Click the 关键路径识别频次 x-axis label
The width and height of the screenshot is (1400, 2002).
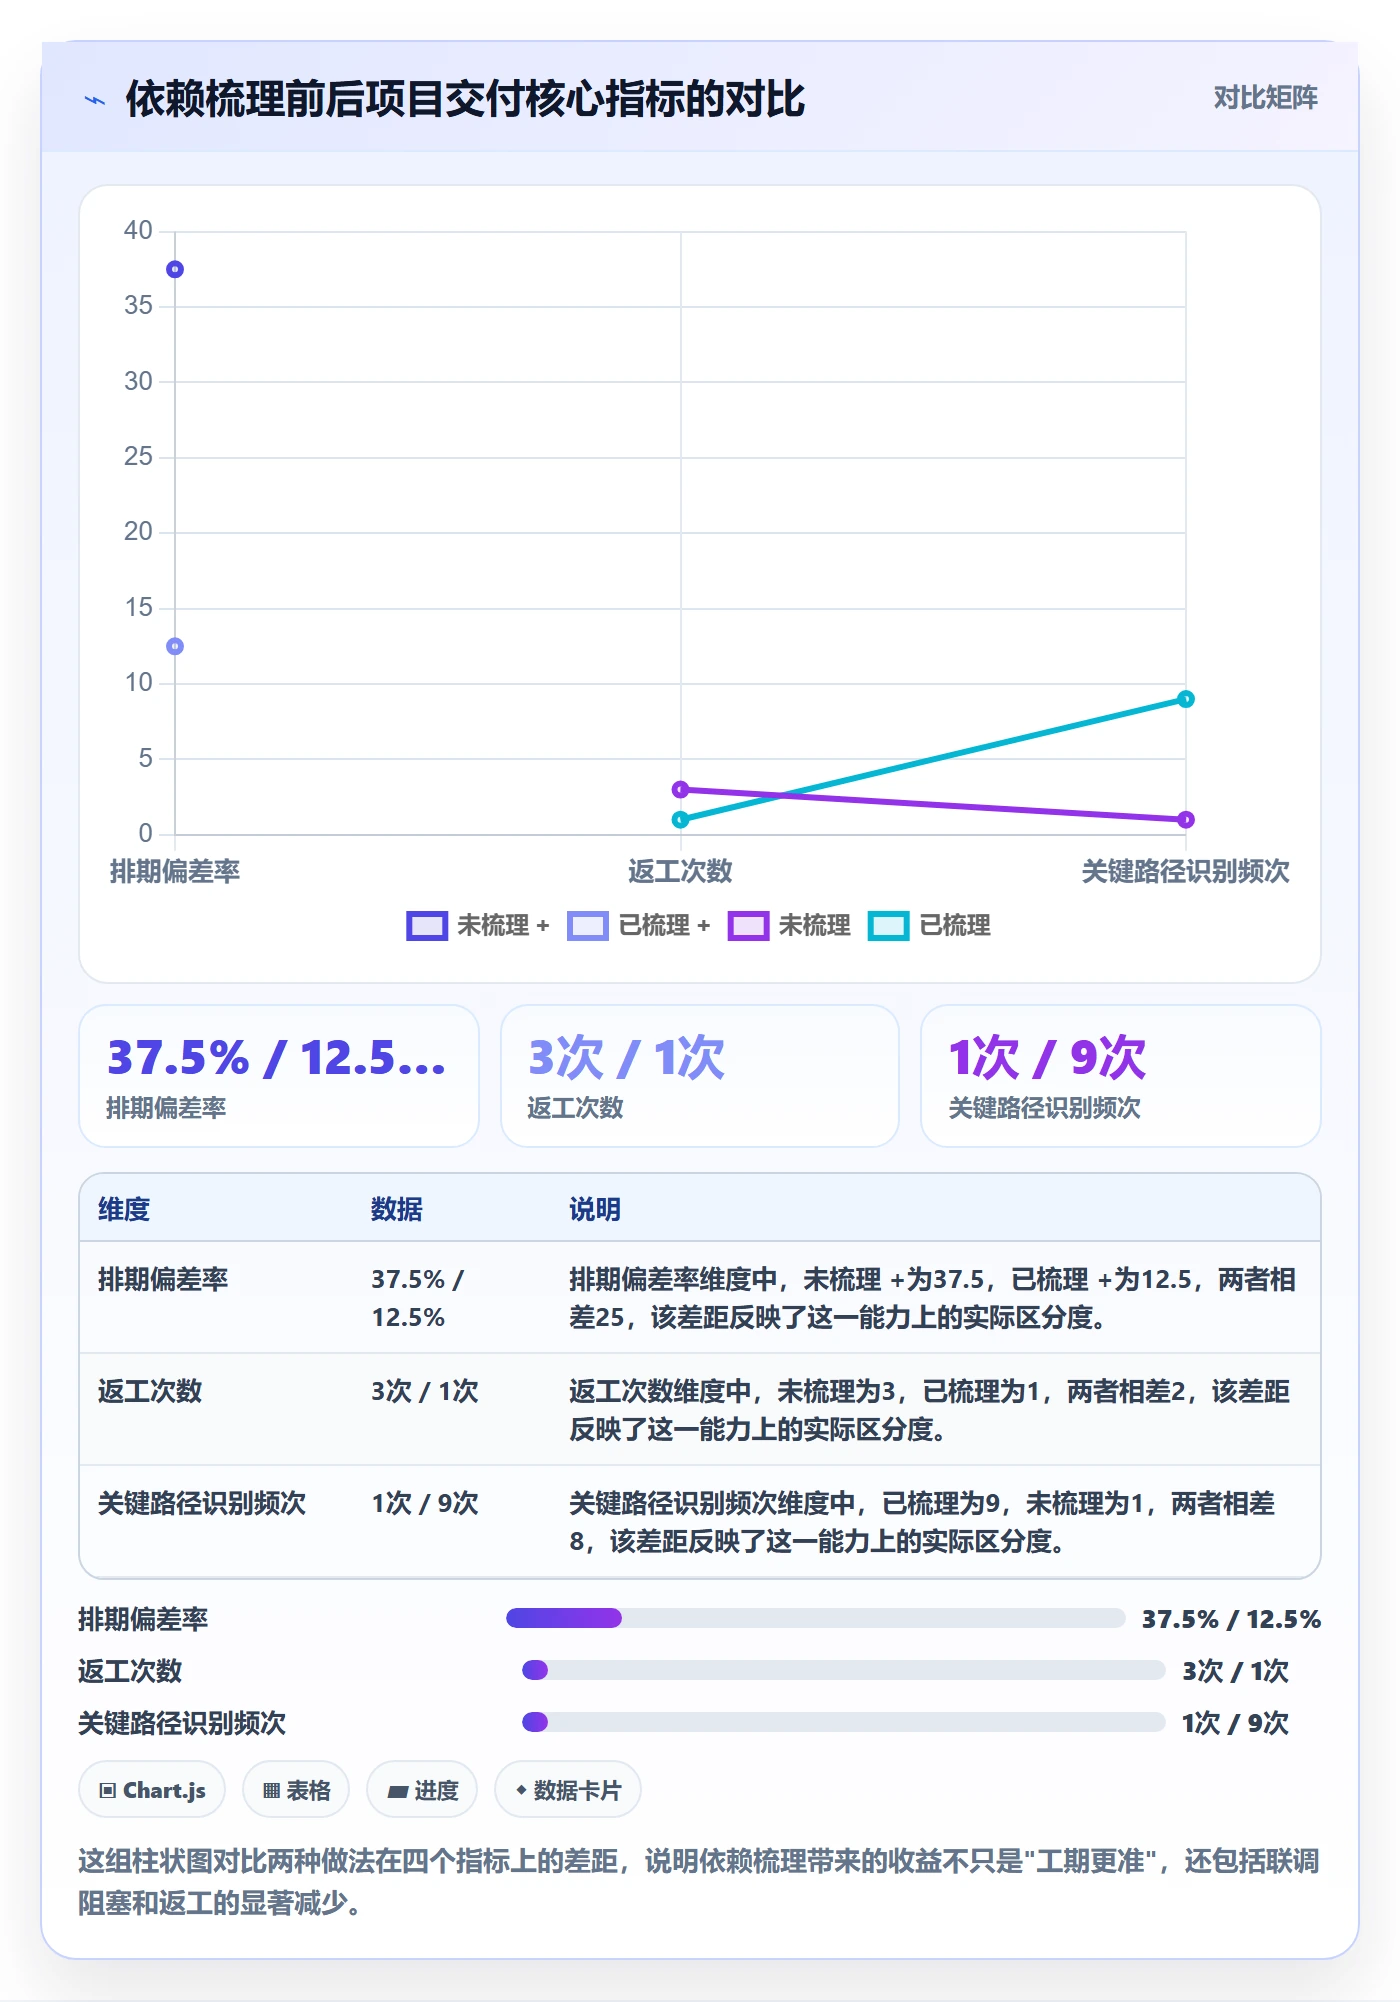pos(1185,871)
